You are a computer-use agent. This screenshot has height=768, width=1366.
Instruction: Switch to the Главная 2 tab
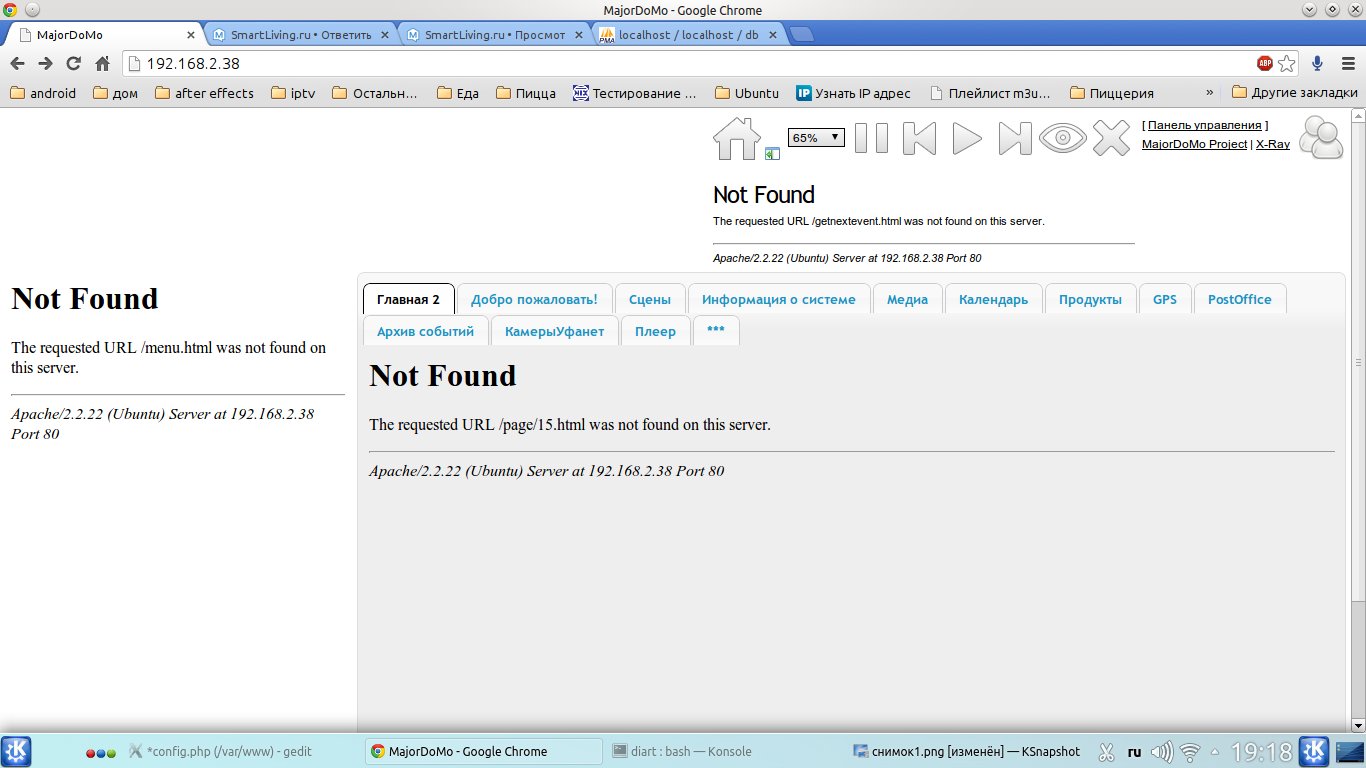coord(408,299)
